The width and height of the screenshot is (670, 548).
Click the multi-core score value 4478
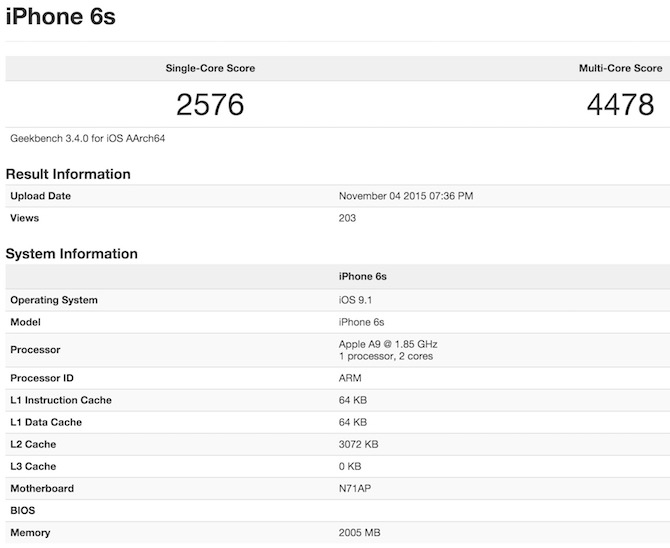(x=620, y=104)
